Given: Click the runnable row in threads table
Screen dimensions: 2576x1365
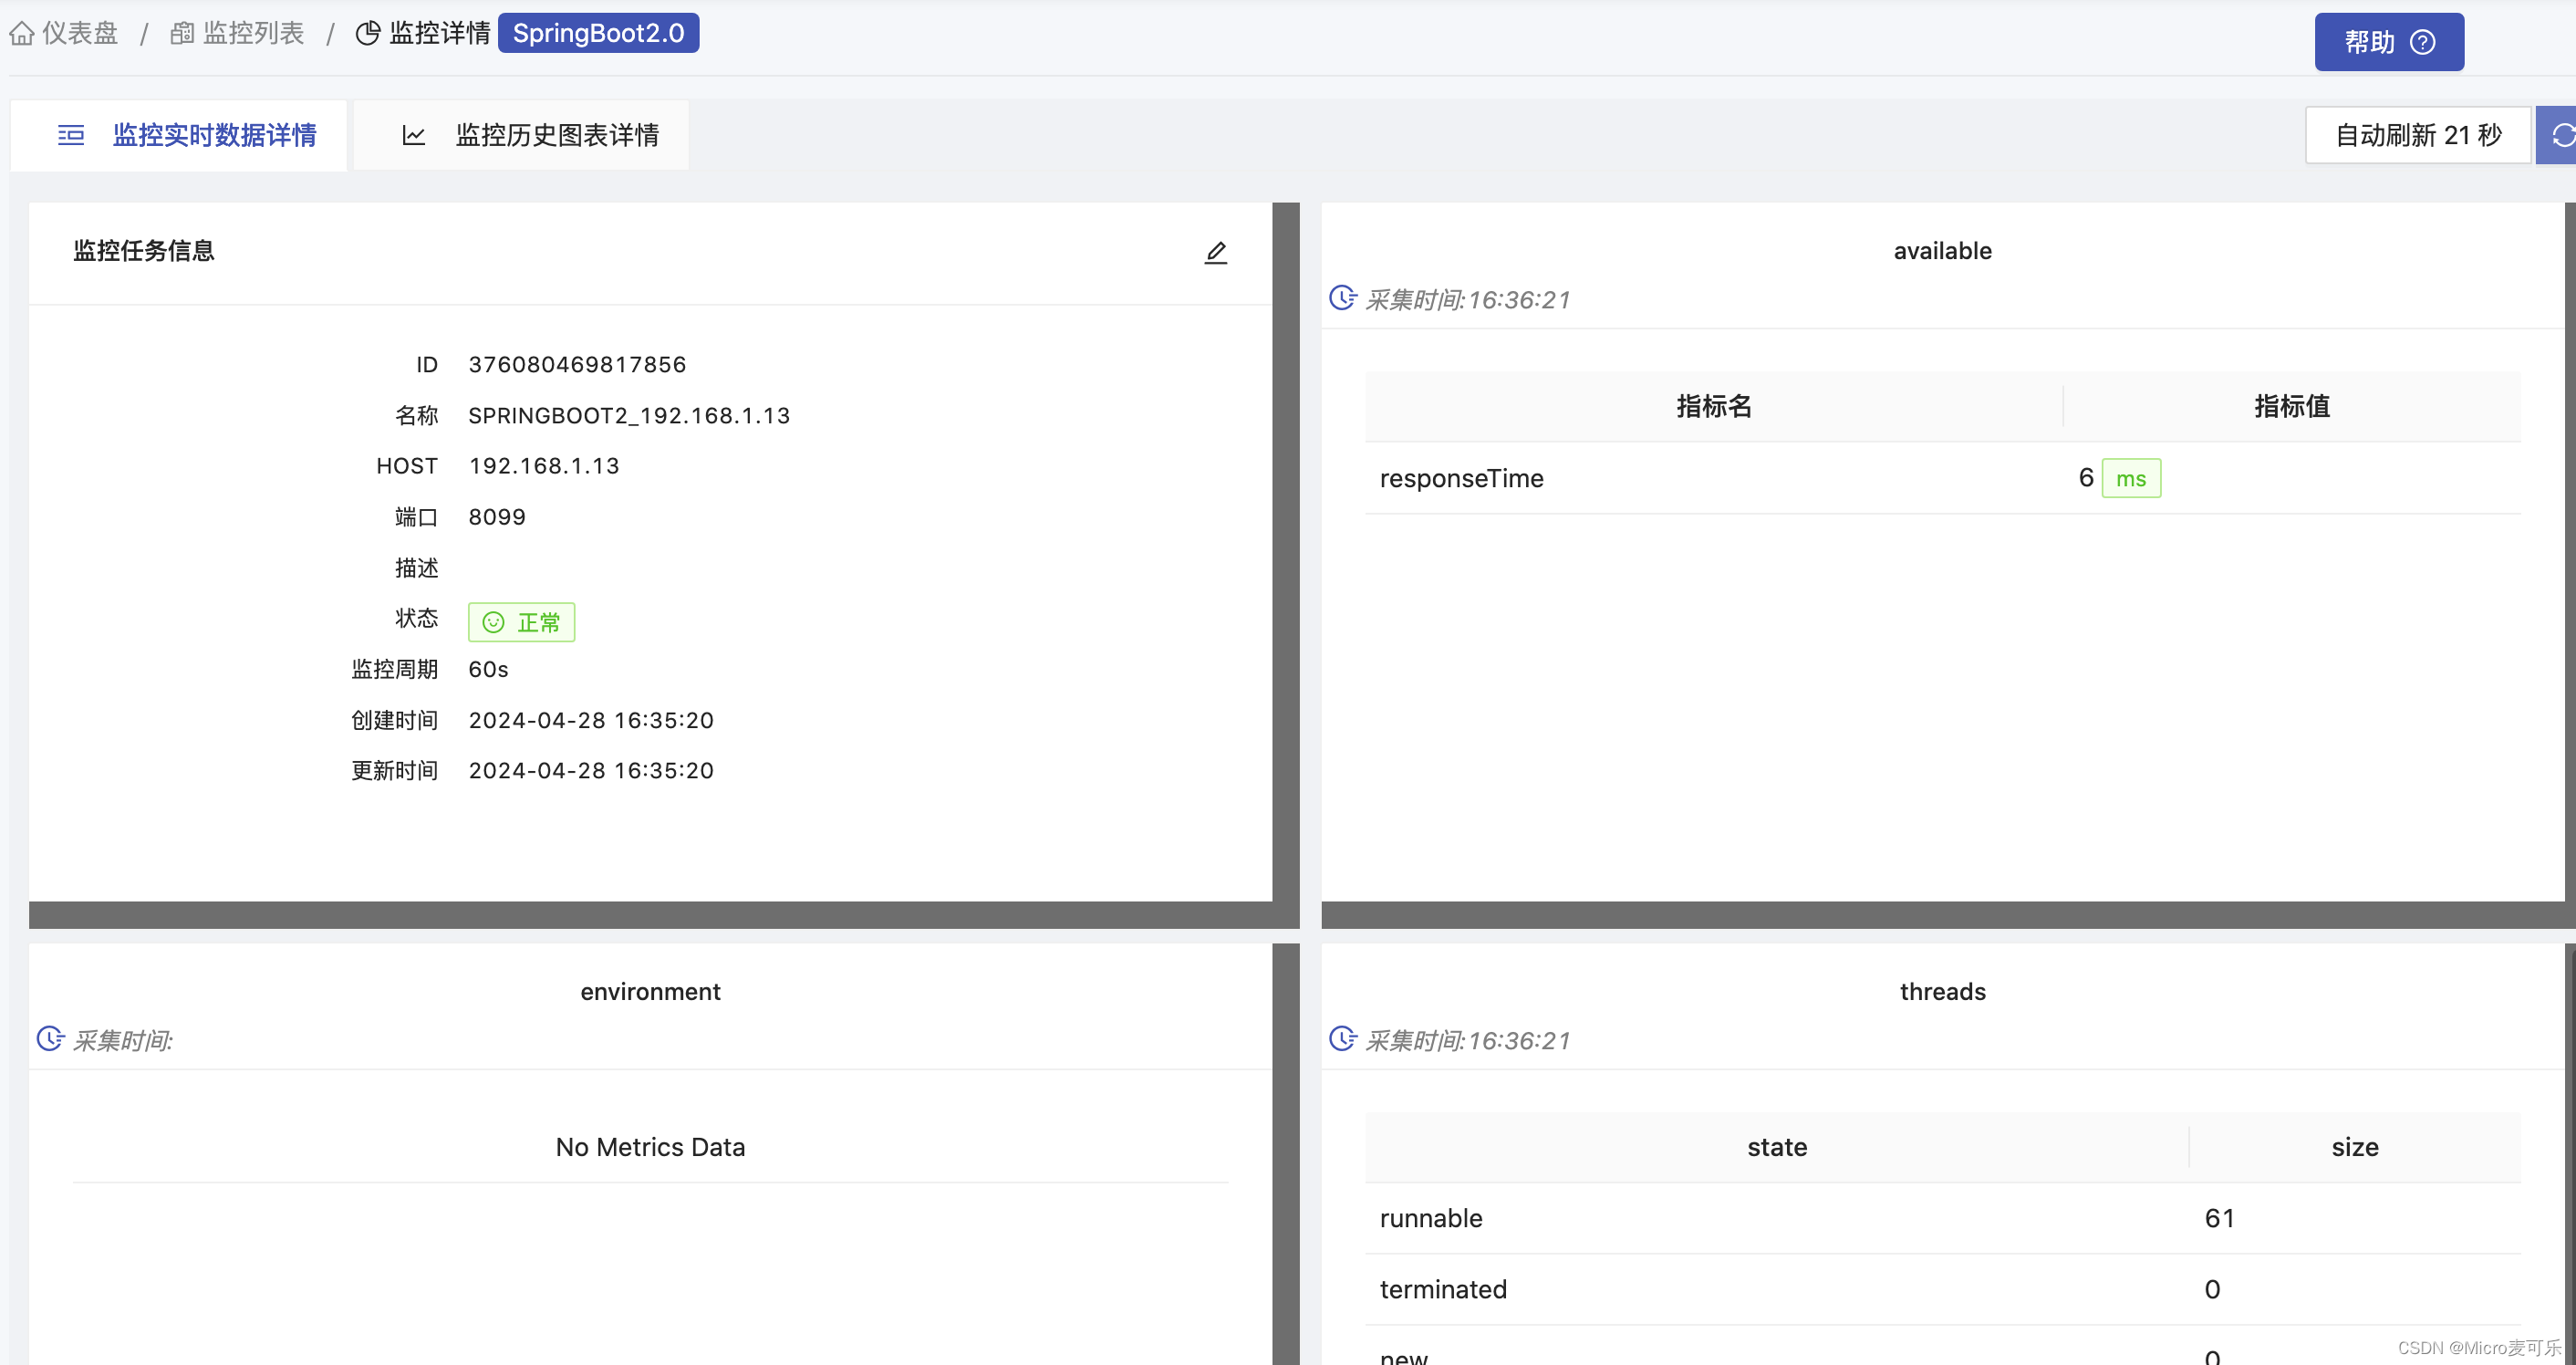Looking at the screenshot, I should (x=1430, y=1218).
